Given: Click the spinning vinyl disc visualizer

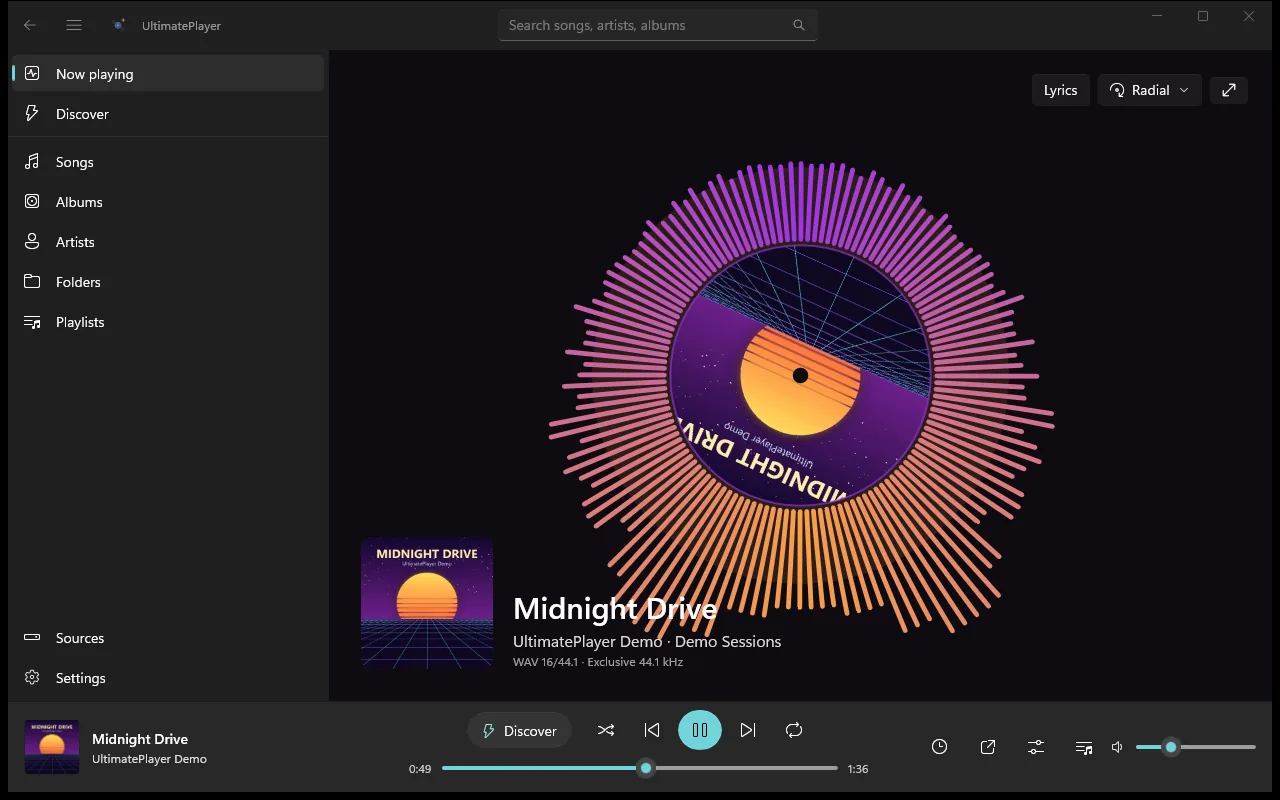Looking at the screenshot, I should (800, 376).
